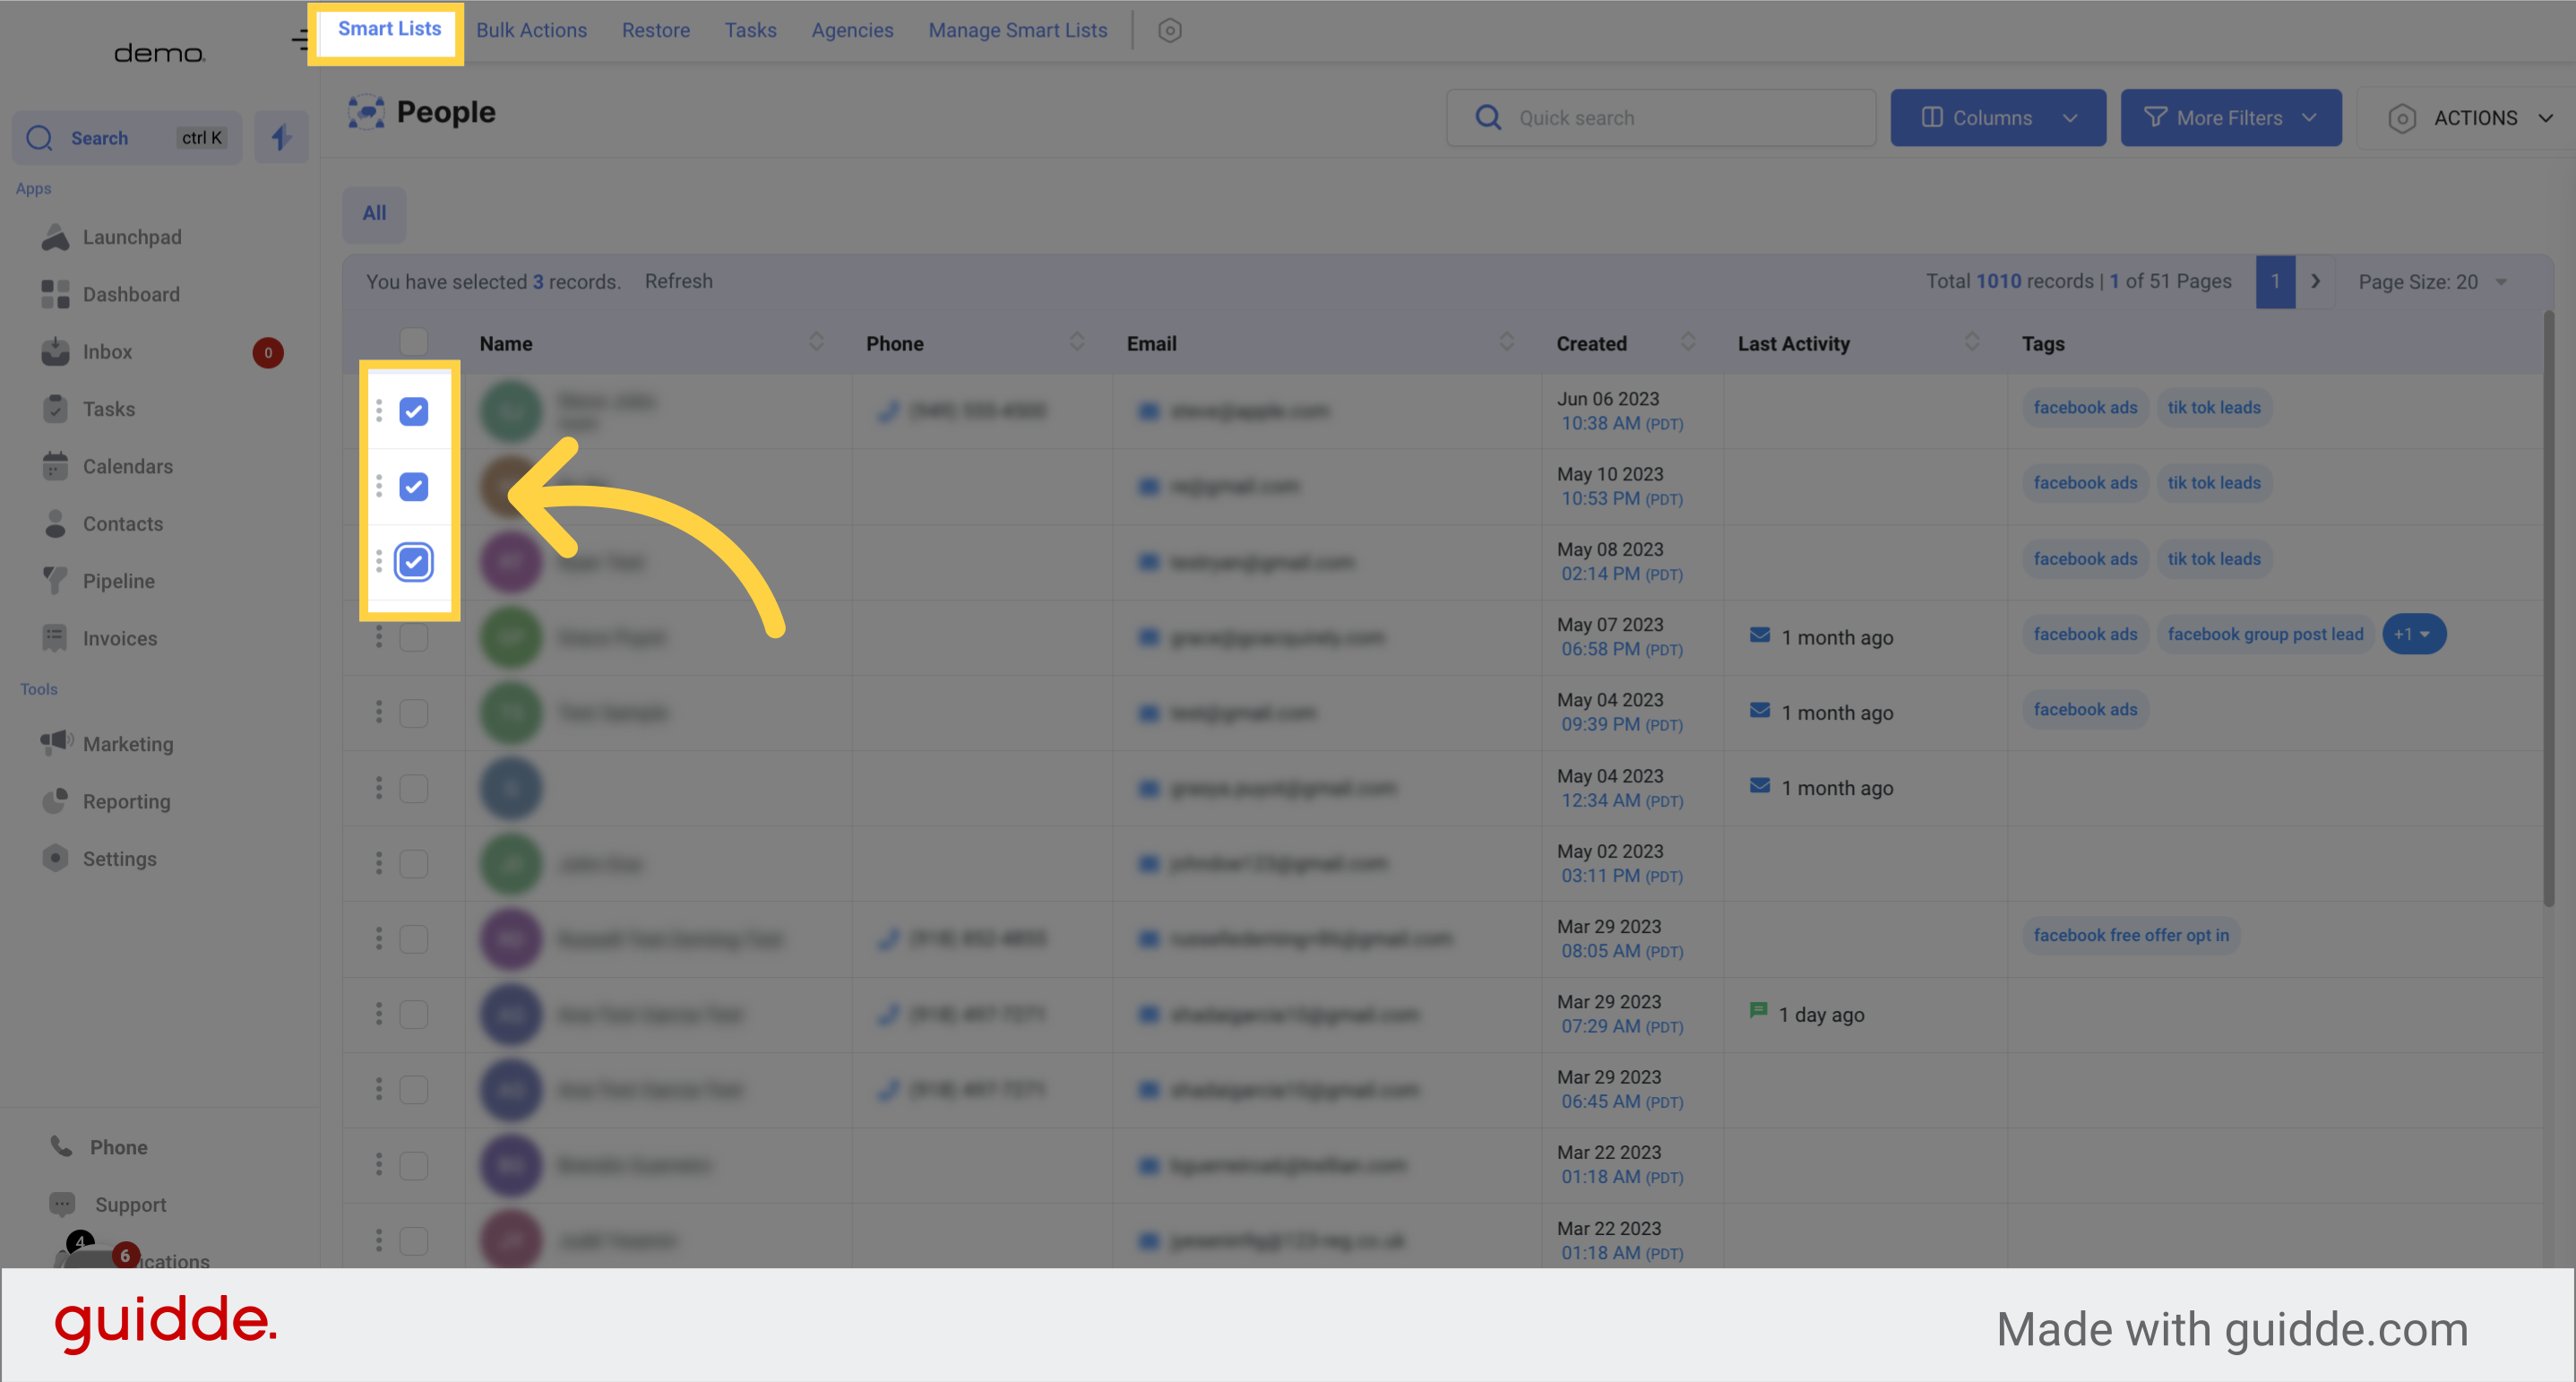Screen dimensions: 2576x1382
Task: Open Launchpad from the sidebar
Action: click(x=131, y=237)
